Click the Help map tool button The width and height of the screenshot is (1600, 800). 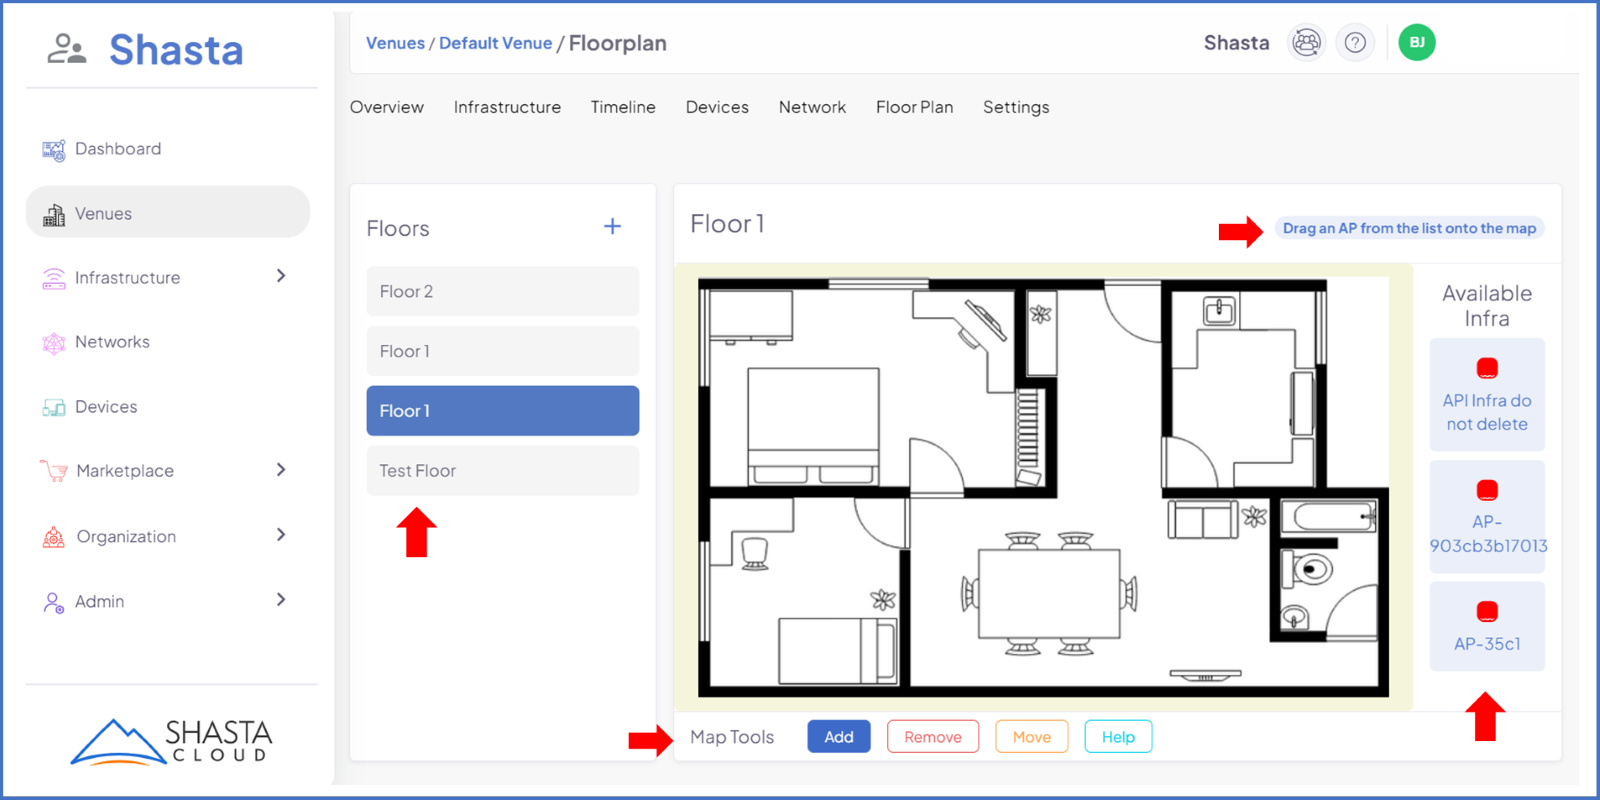1118,737
